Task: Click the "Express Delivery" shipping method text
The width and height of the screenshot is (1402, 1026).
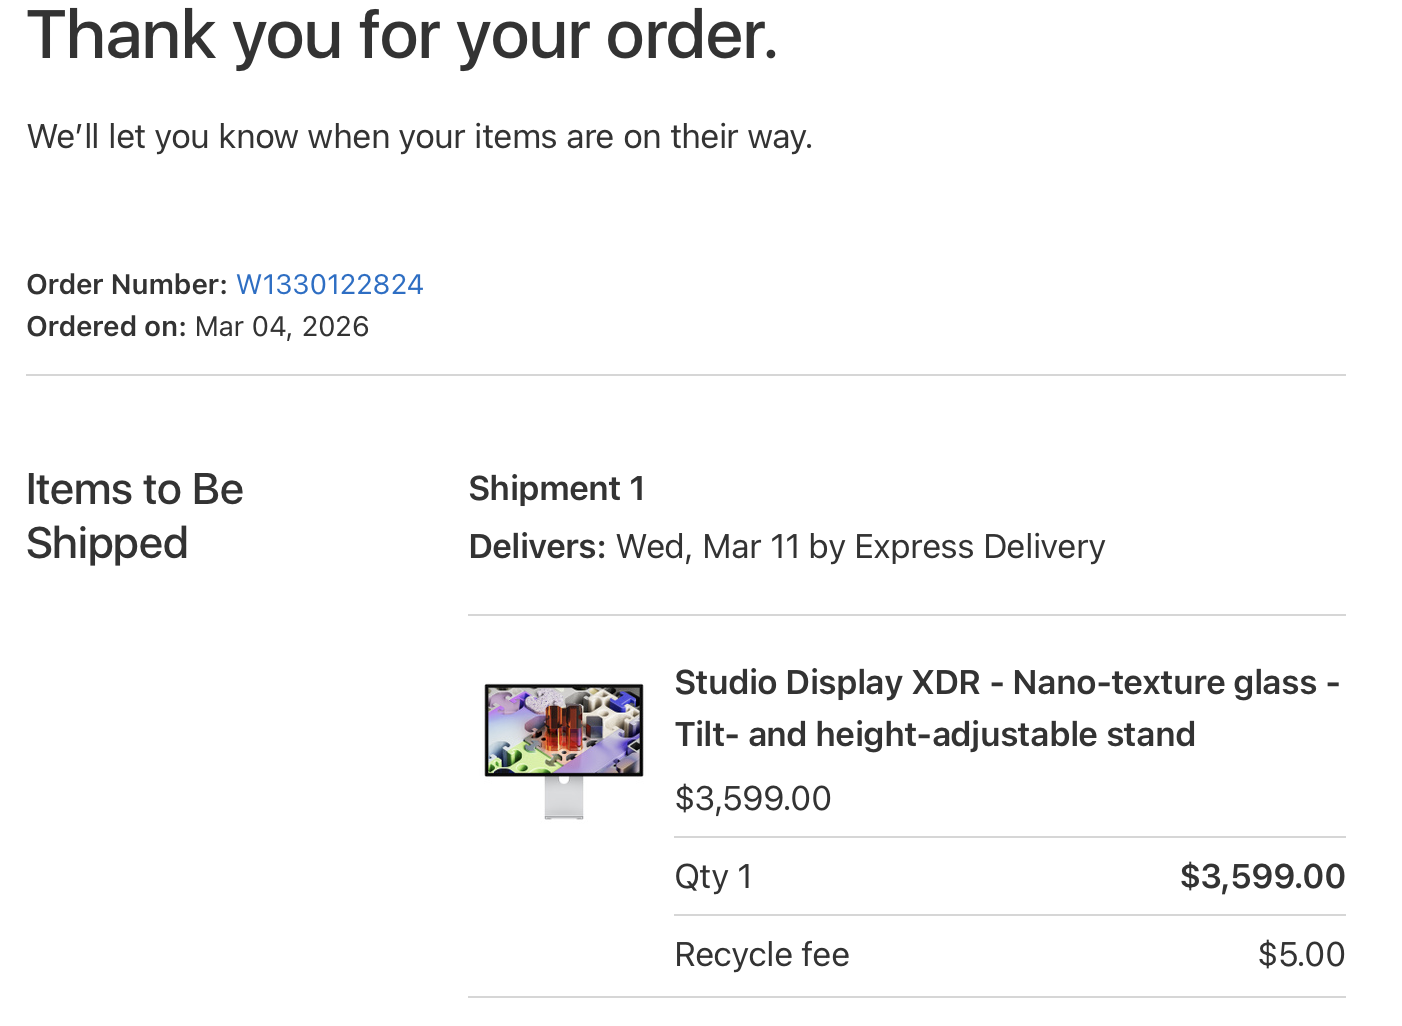Action: (x=979, y=547)
